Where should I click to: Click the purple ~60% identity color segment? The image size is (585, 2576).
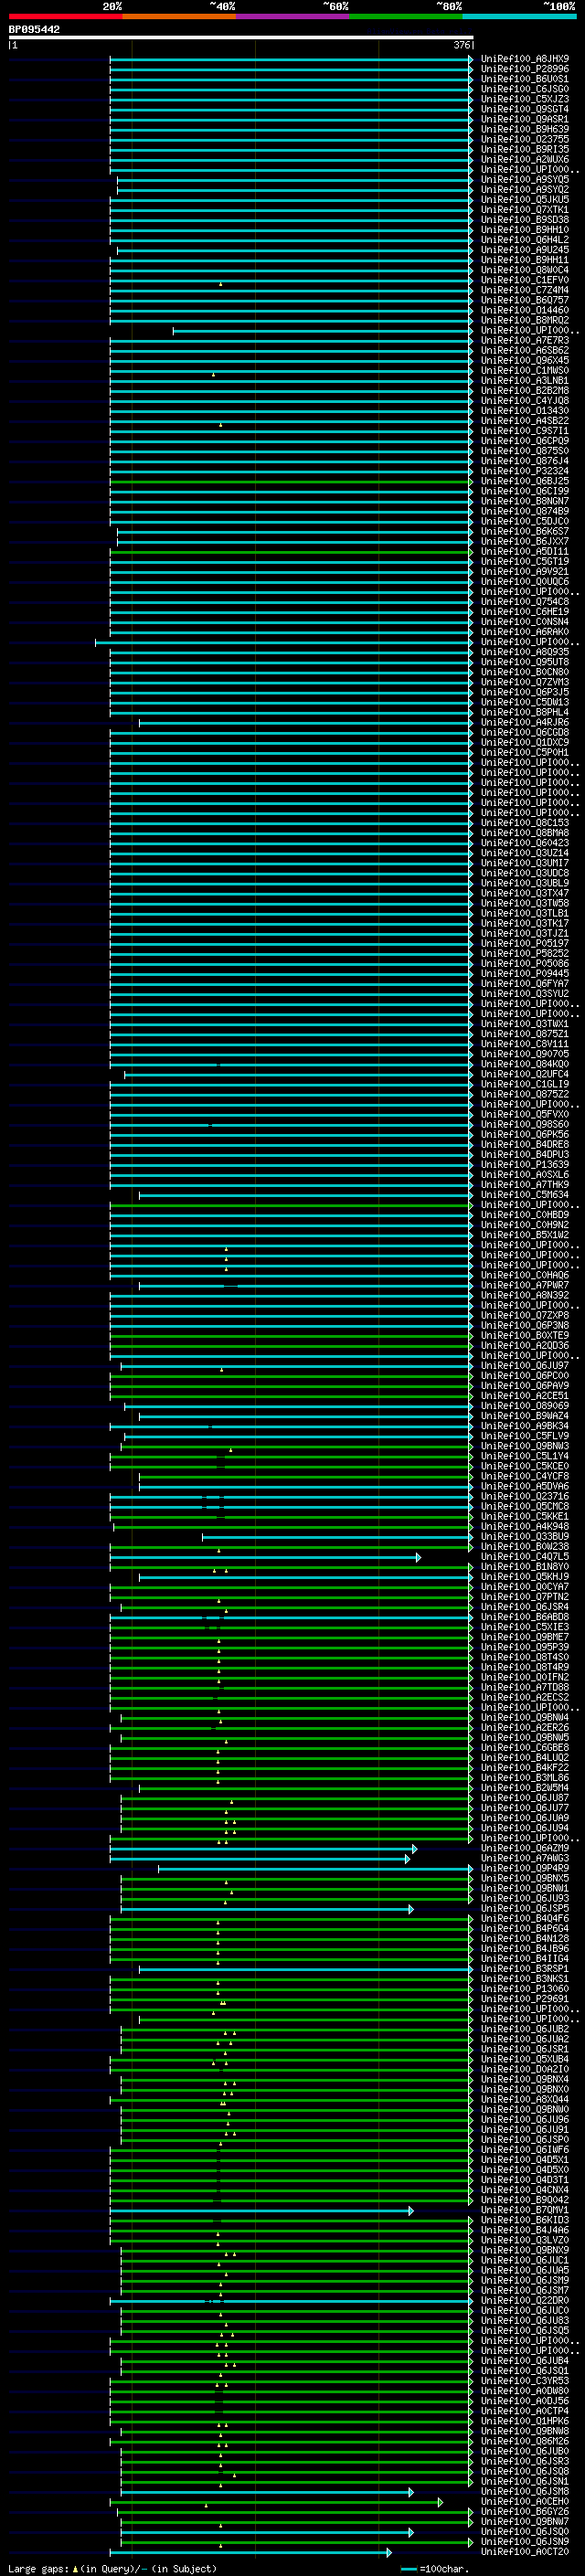292,16
